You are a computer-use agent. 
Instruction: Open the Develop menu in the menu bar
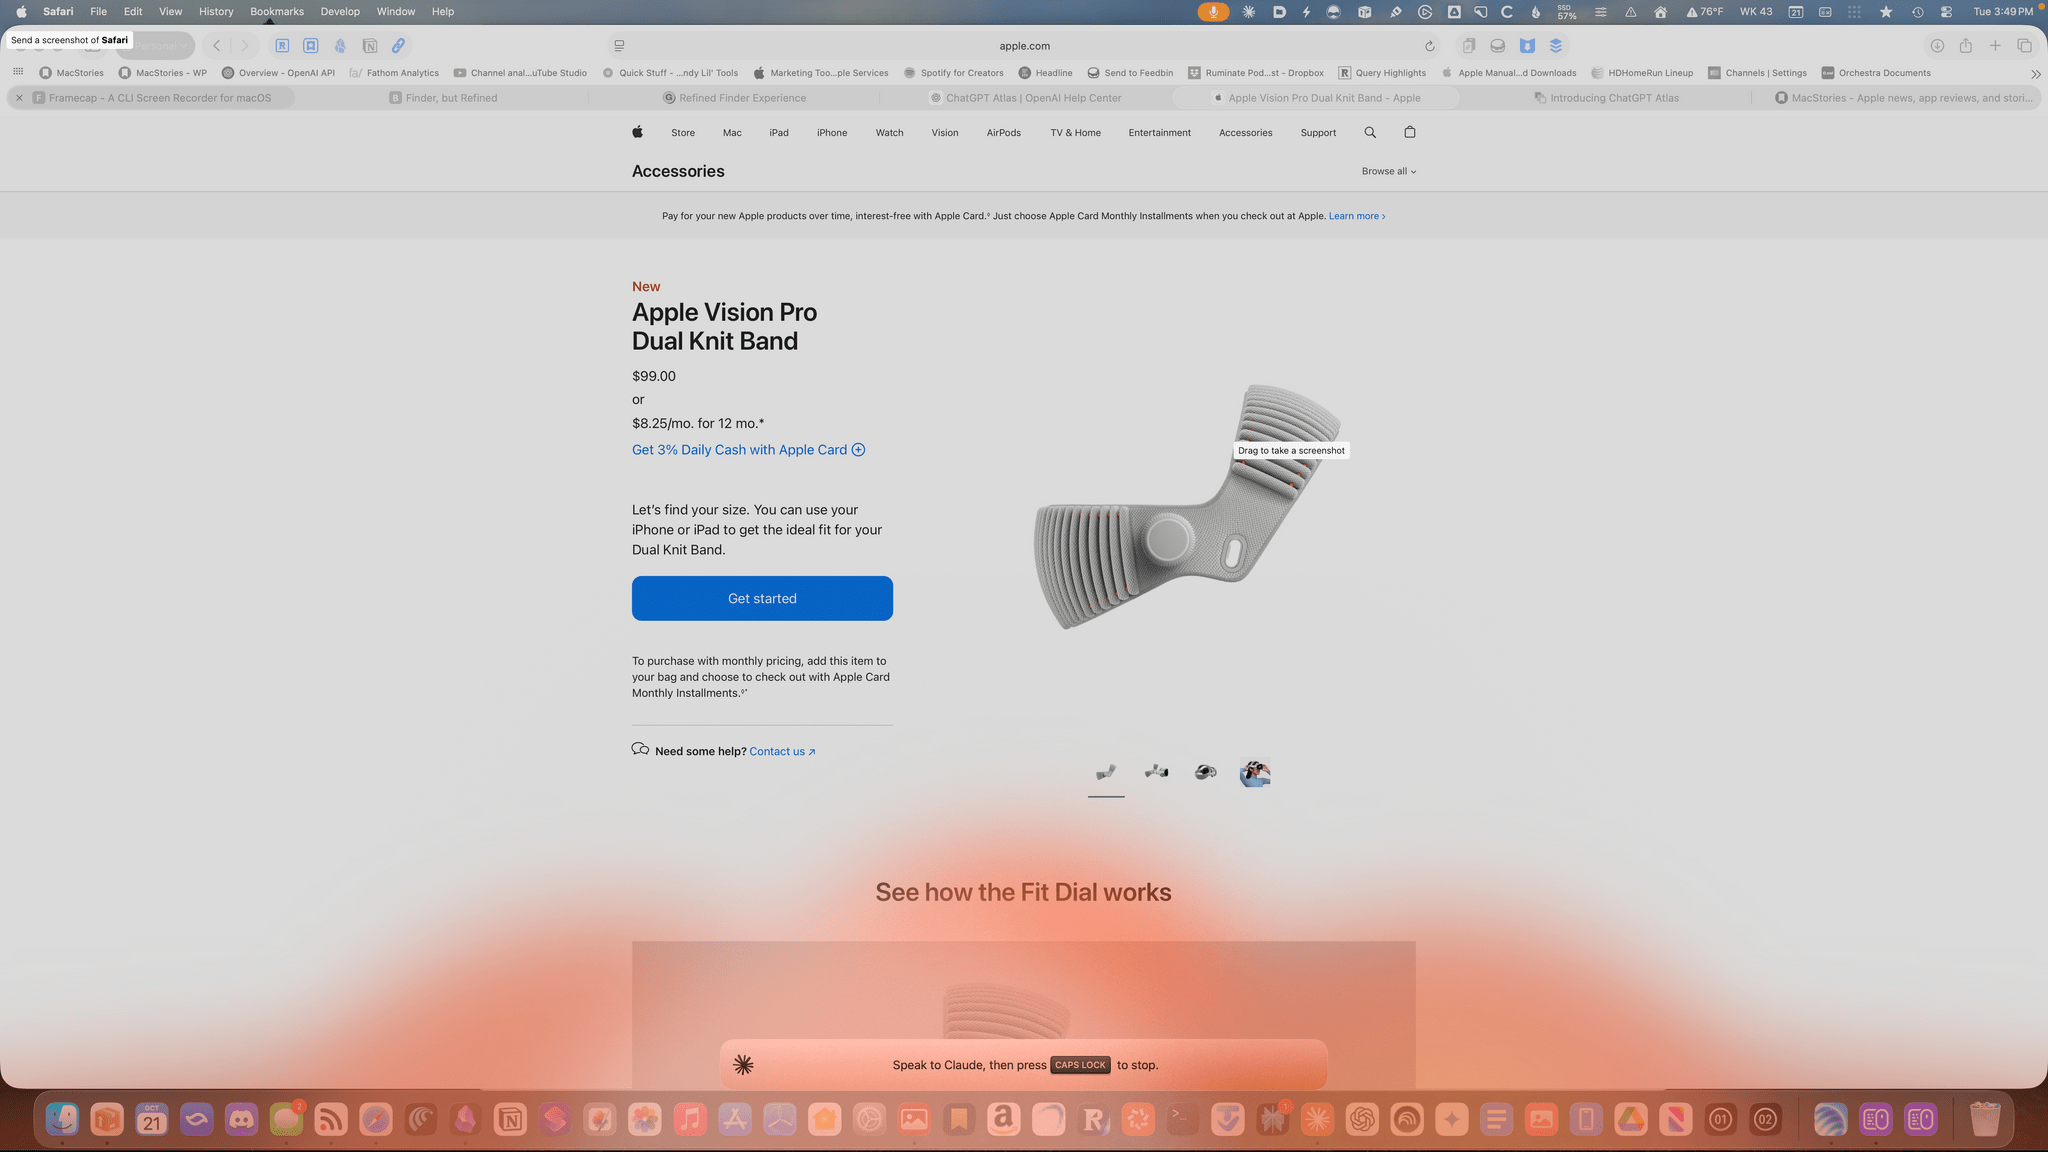[340, 12]
